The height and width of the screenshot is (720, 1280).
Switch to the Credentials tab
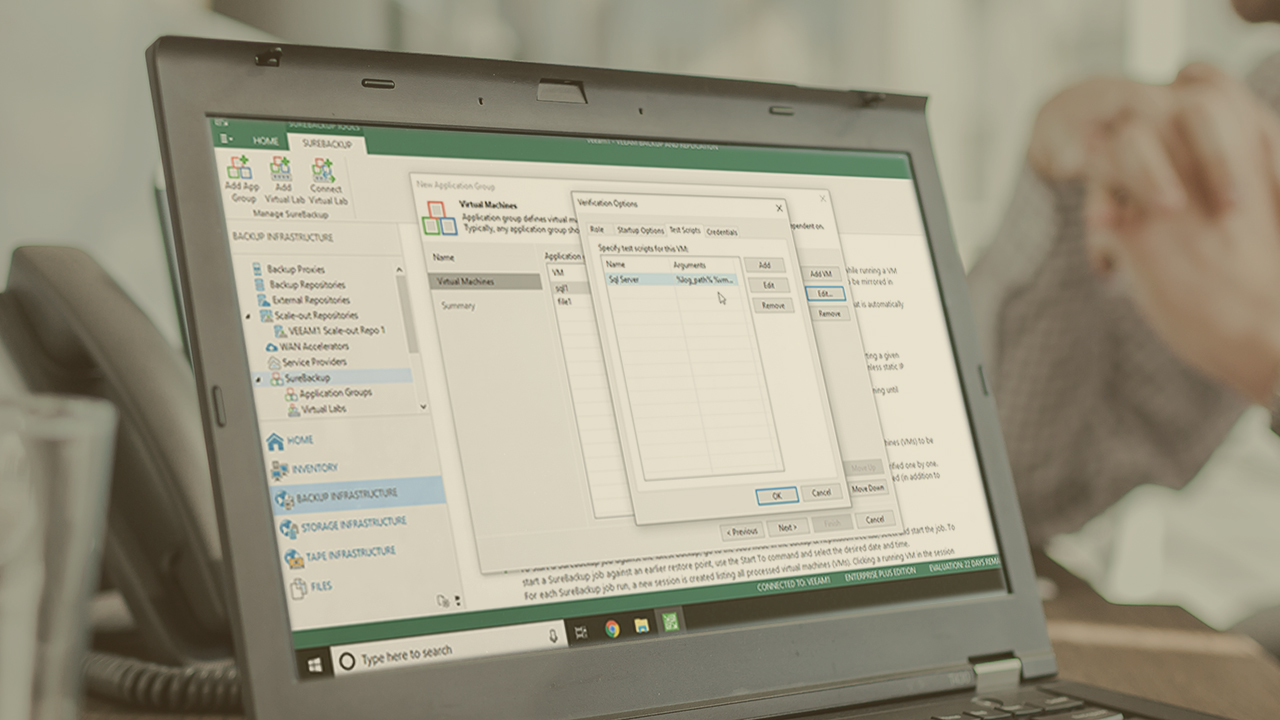pos(721,232)
